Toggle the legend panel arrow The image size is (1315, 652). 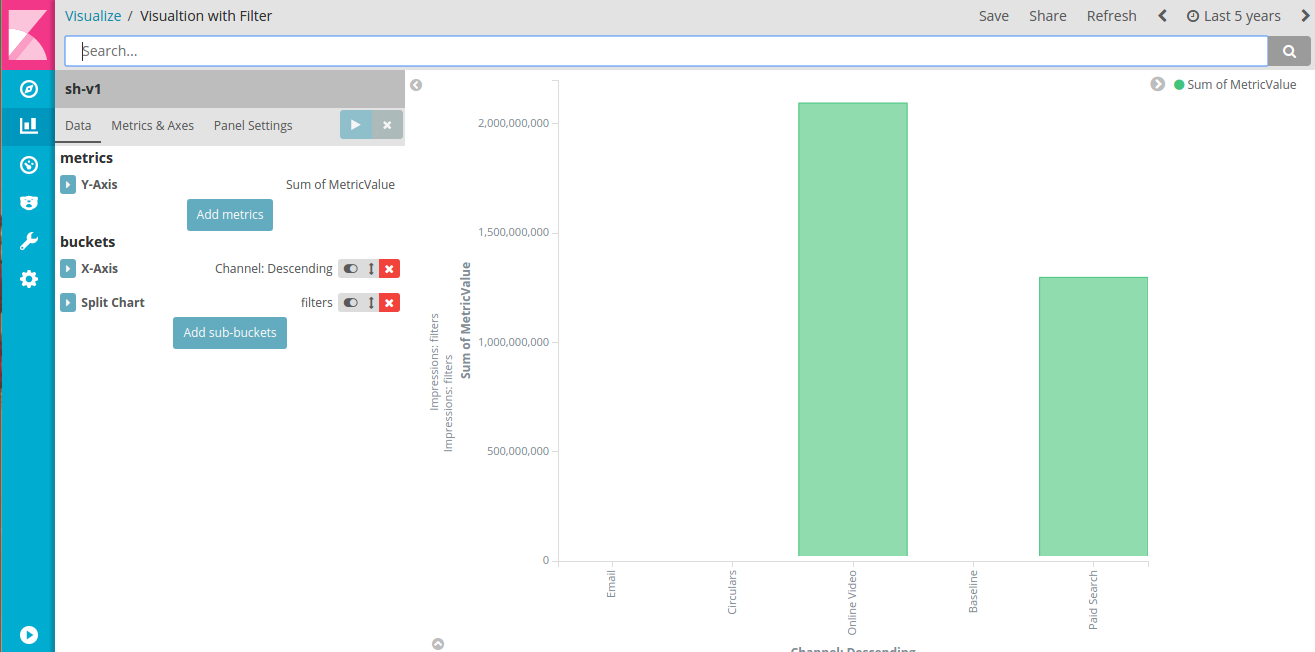click(x=1157, y=85)
